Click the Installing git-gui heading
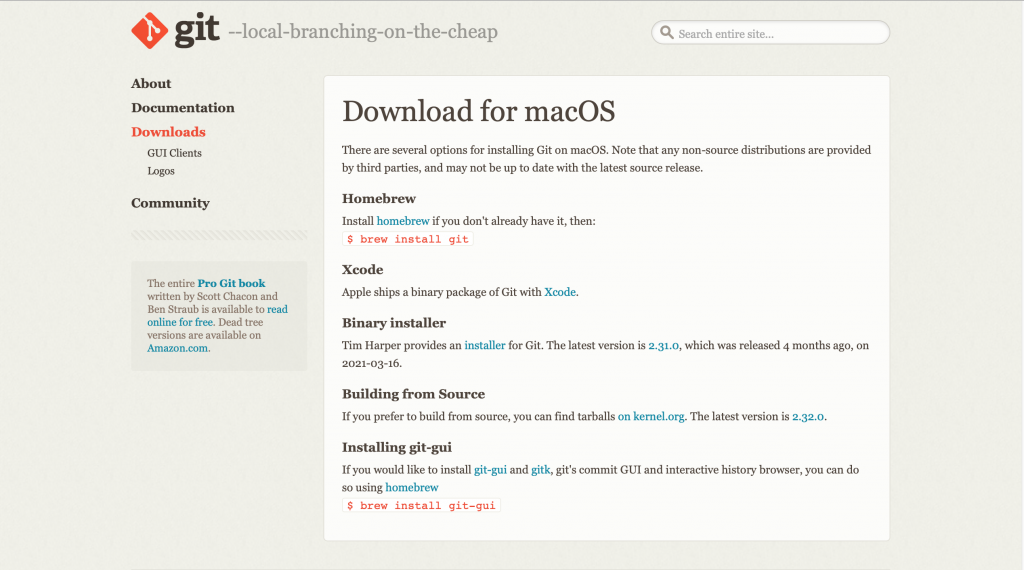The height and width of the screenshot is (570, 1024). (x=397, y=447)
